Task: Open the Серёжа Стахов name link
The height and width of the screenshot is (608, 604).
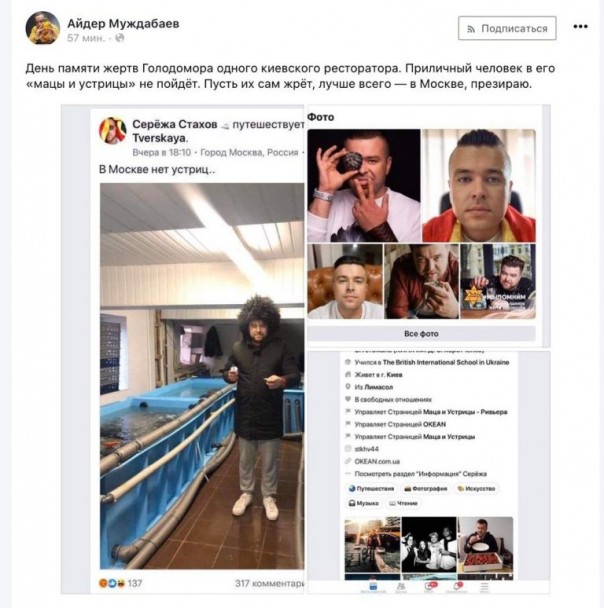Action: 175,124
